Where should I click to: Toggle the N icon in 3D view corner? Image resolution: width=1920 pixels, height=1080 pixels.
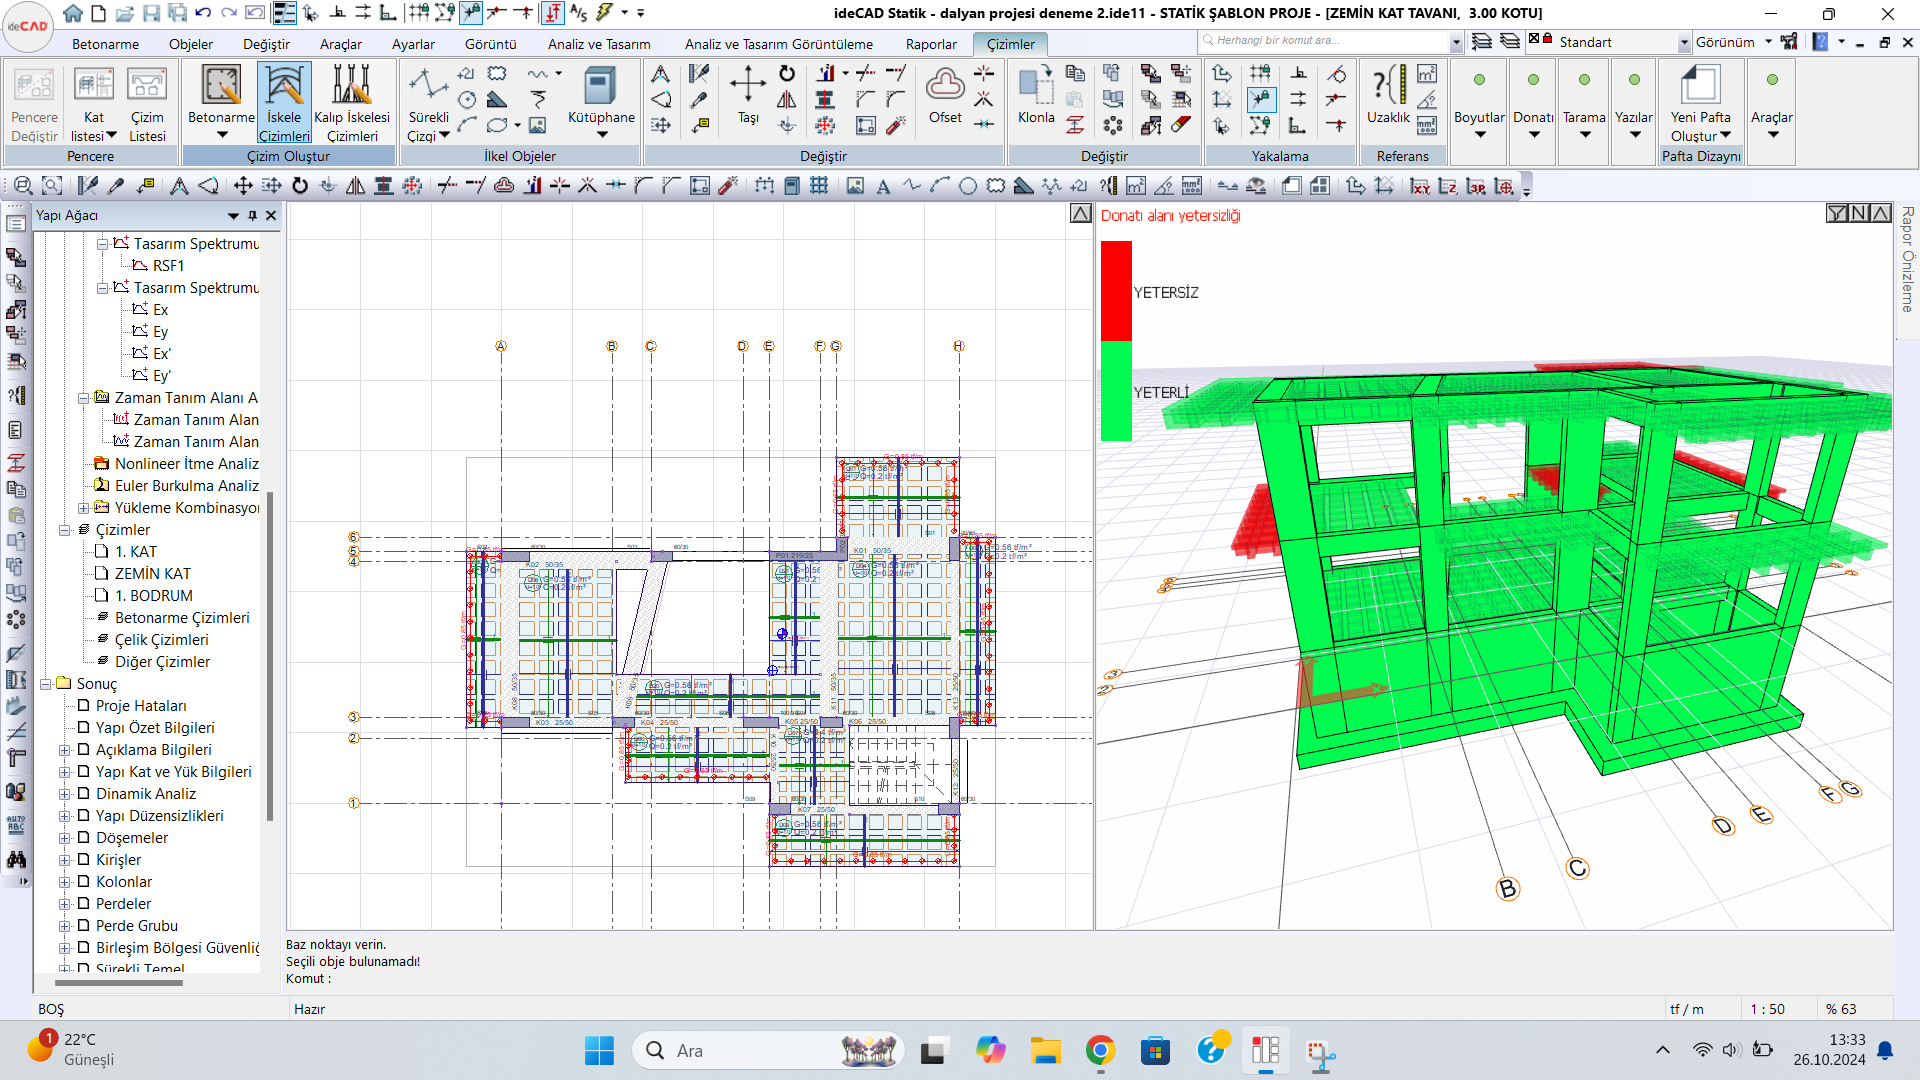pos(1859,213)
